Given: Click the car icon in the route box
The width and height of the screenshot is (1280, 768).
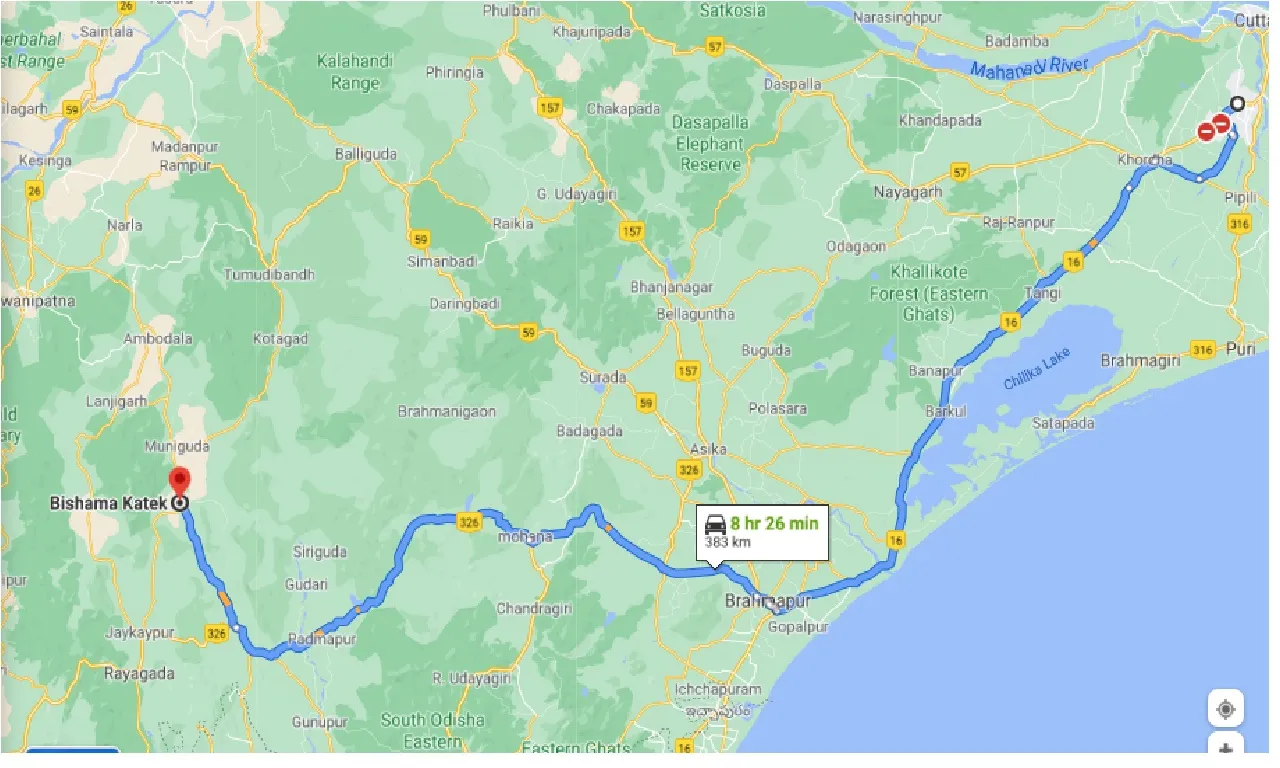Looking at the screenshot, I should [x=715, y=523].
